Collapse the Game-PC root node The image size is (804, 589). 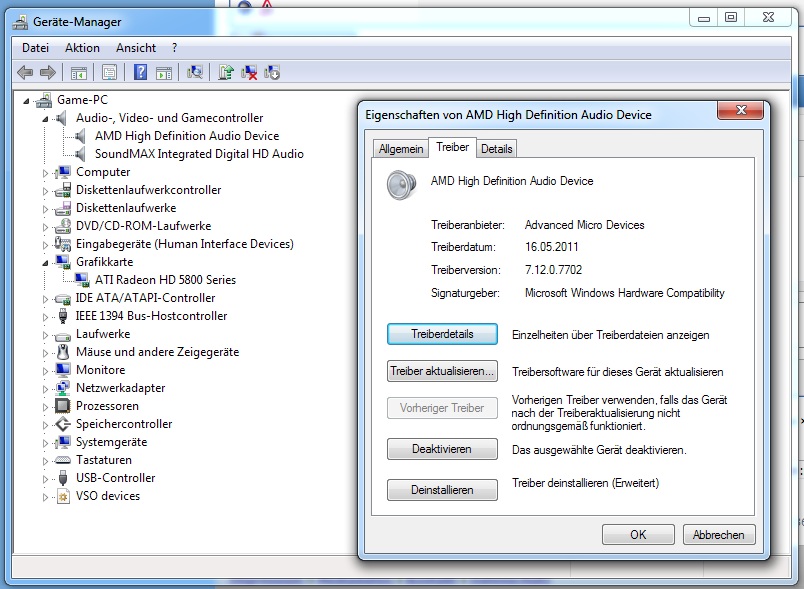pyautogui.click(x=26, y=101)
